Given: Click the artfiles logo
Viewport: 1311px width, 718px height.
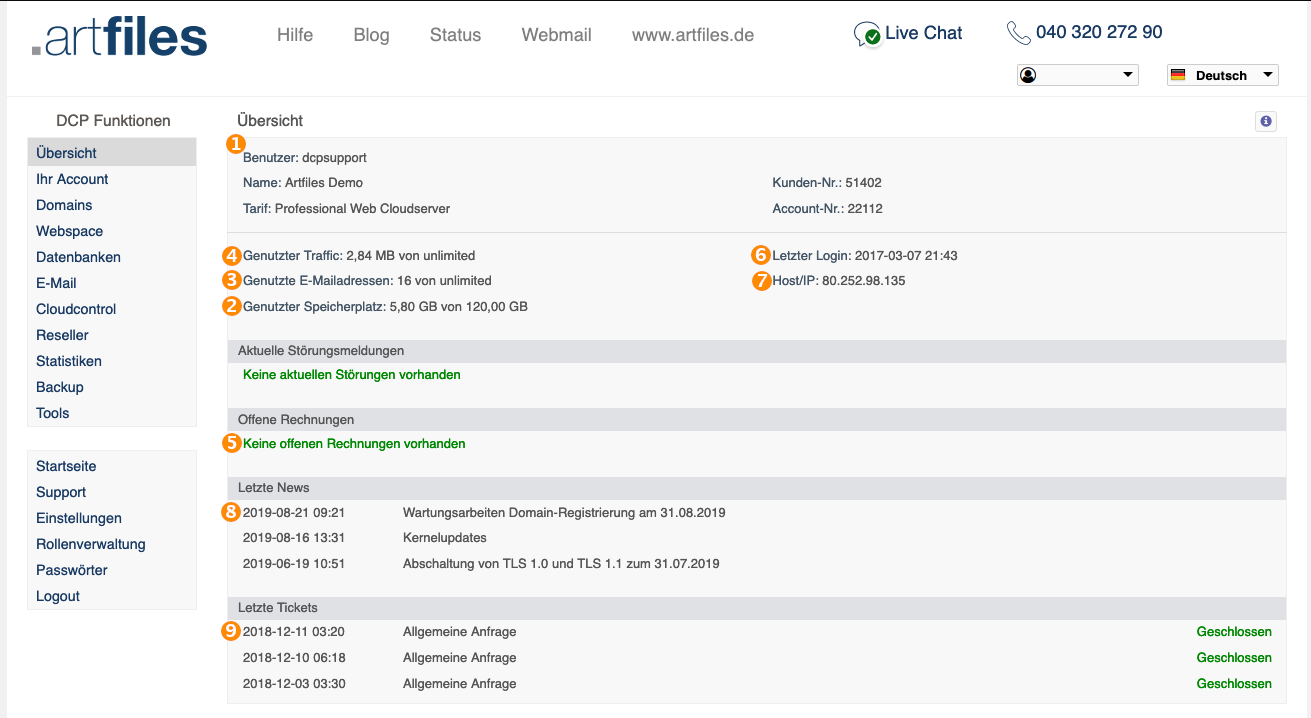Looking at the screenshot, I should [x=120, y=36].
